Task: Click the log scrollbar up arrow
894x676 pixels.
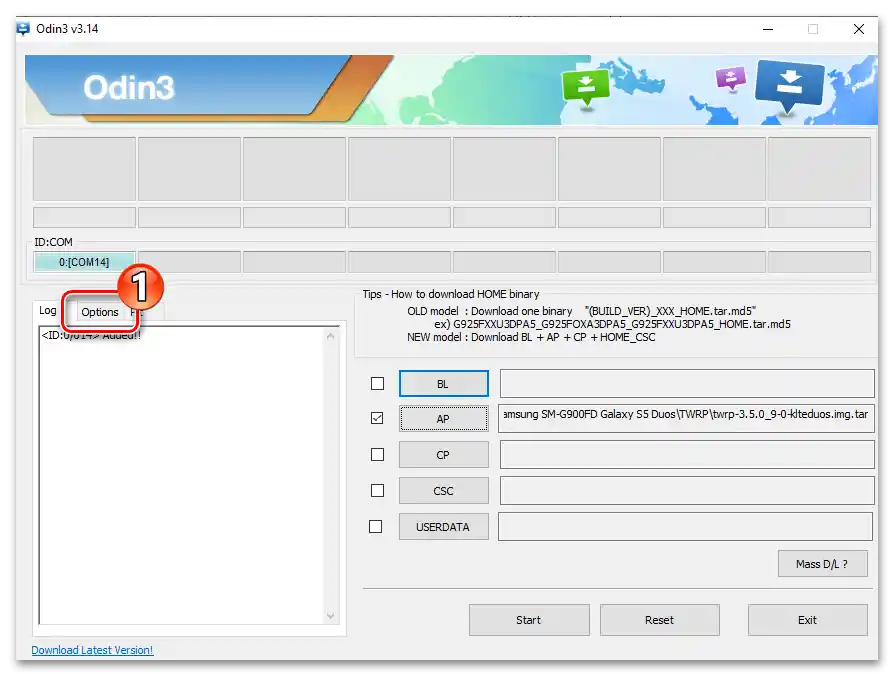Action: [x=331, y=337]
